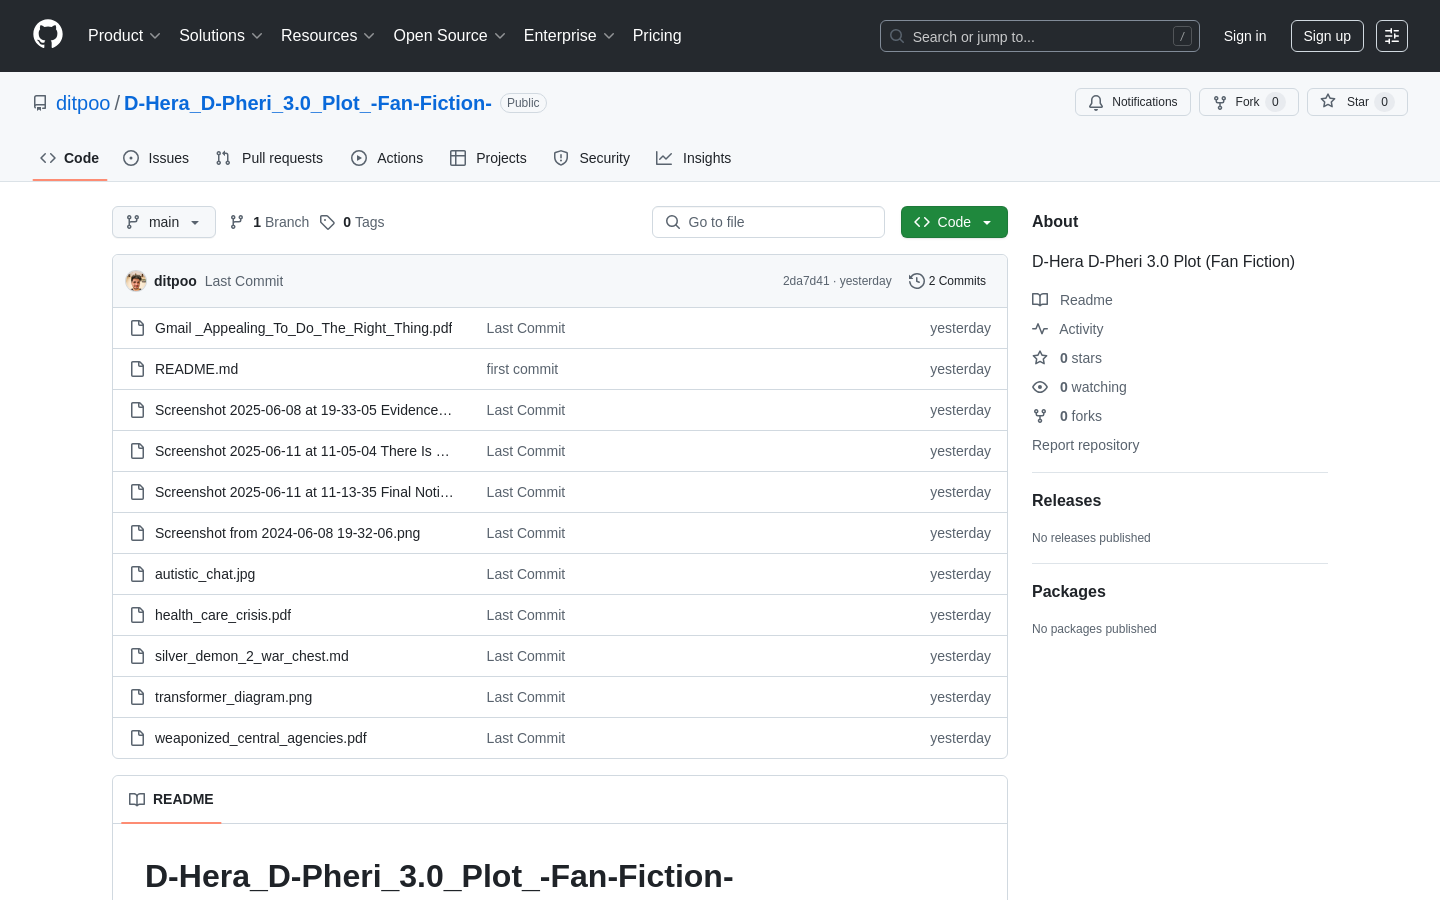Open the Projects tab
This screenshot has width=1440, height=900.
[488, 158]
